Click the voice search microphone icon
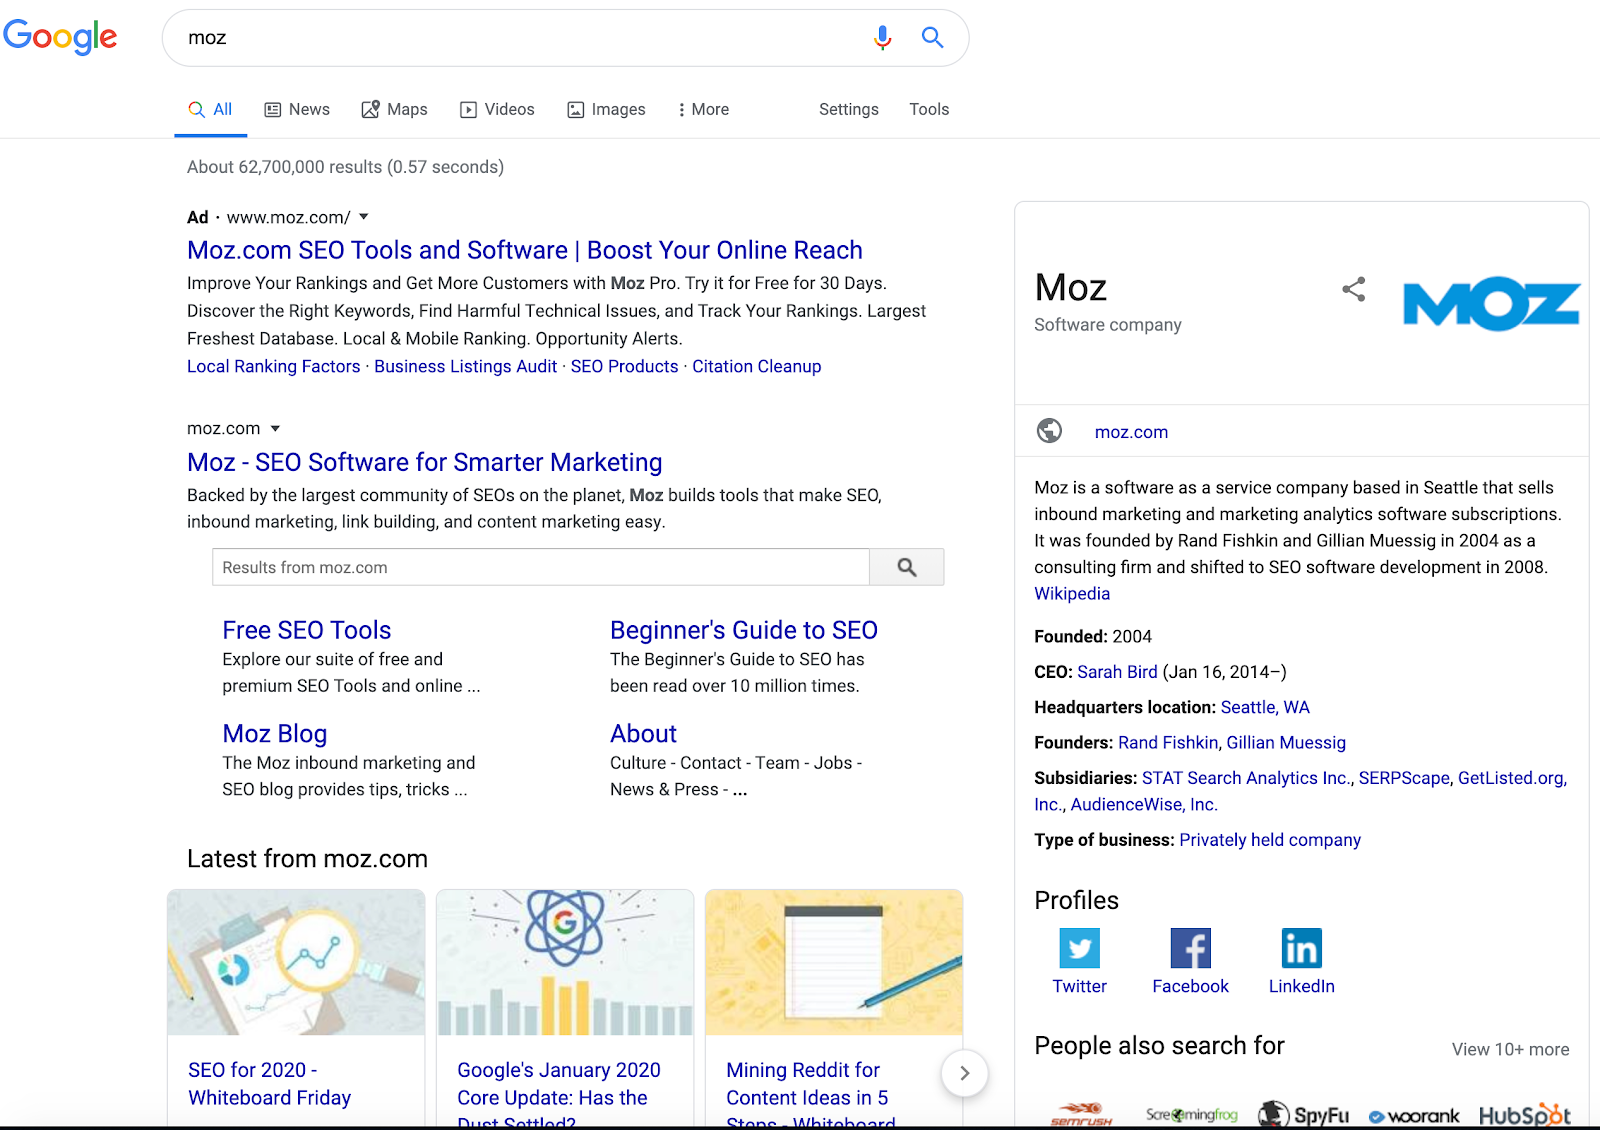 coord(882,38)
